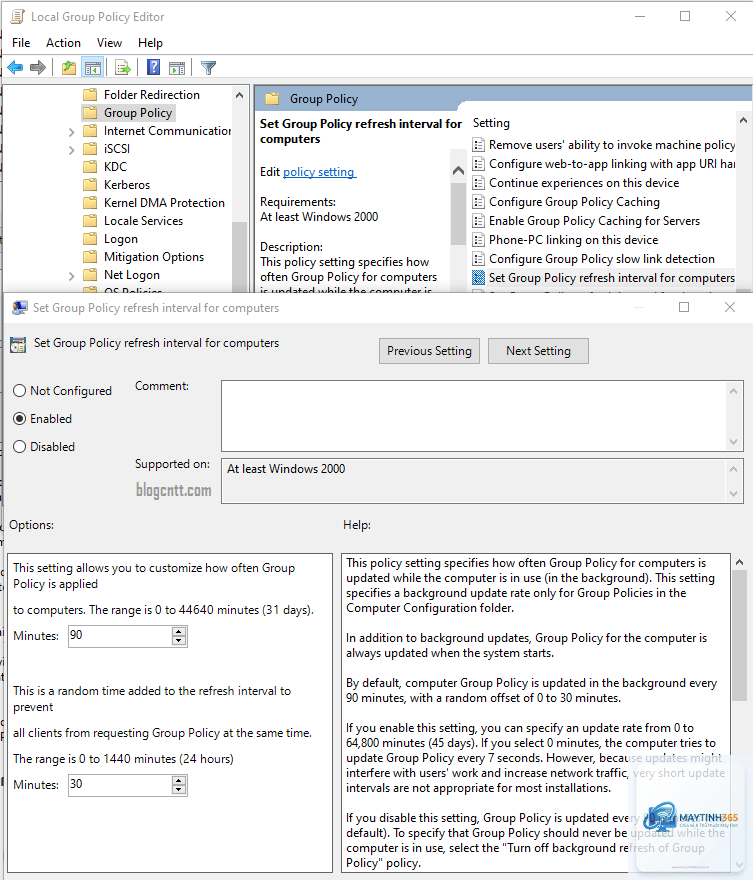Viewport: 753px width, 880px height.
Task: Expand the Net Logon tree node
Action: pyautogui.click(x=71, y=276)
